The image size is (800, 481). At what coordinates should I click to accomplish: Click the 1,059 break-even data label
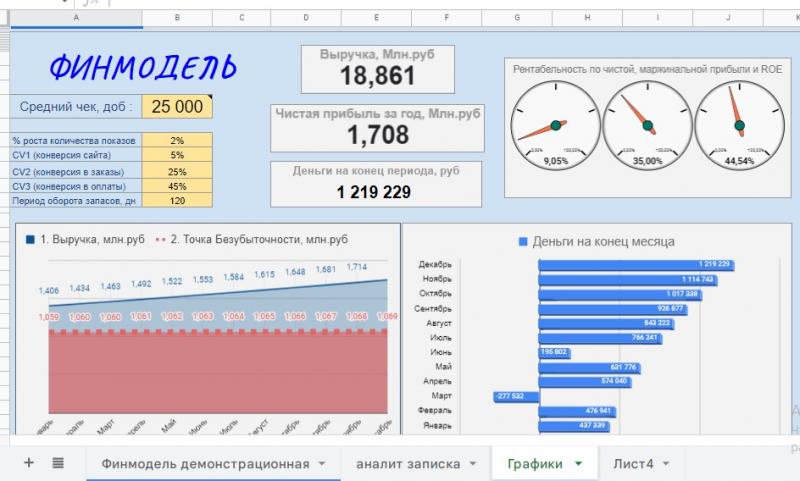[49, 317]
